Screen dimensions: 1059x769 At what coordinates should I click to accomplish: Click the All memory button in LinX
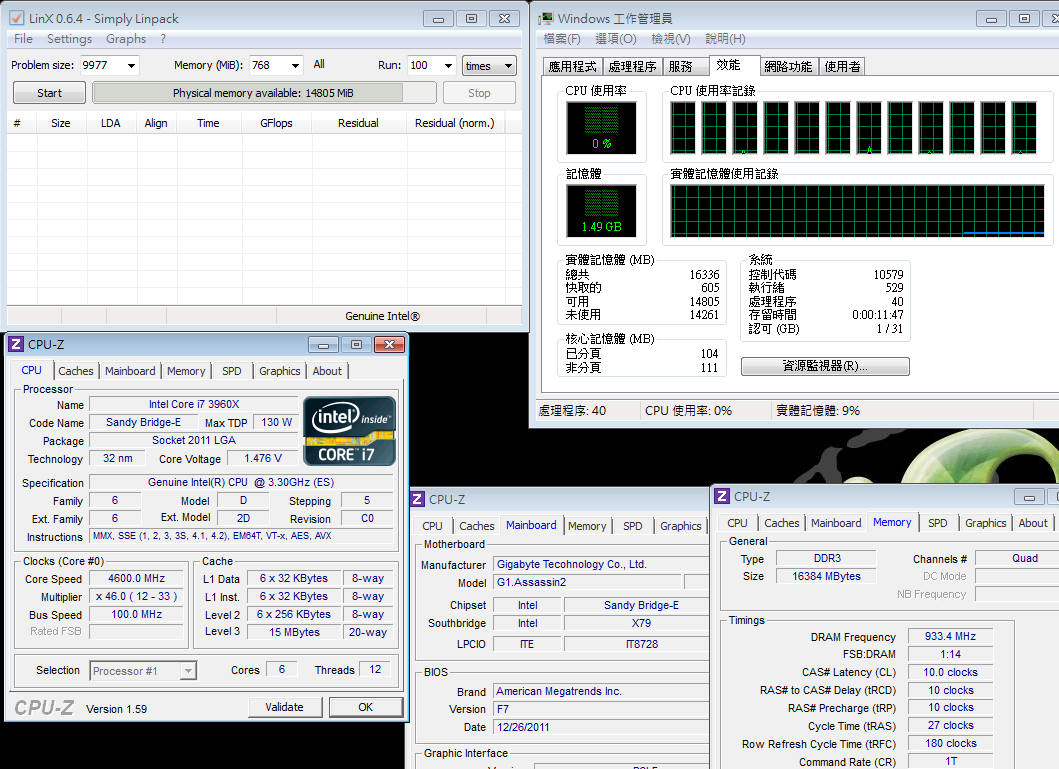[319, 65]
